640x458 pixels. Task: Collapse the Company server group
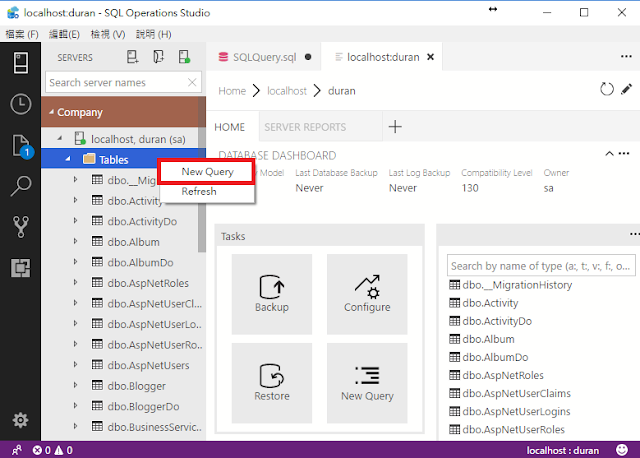51,112
